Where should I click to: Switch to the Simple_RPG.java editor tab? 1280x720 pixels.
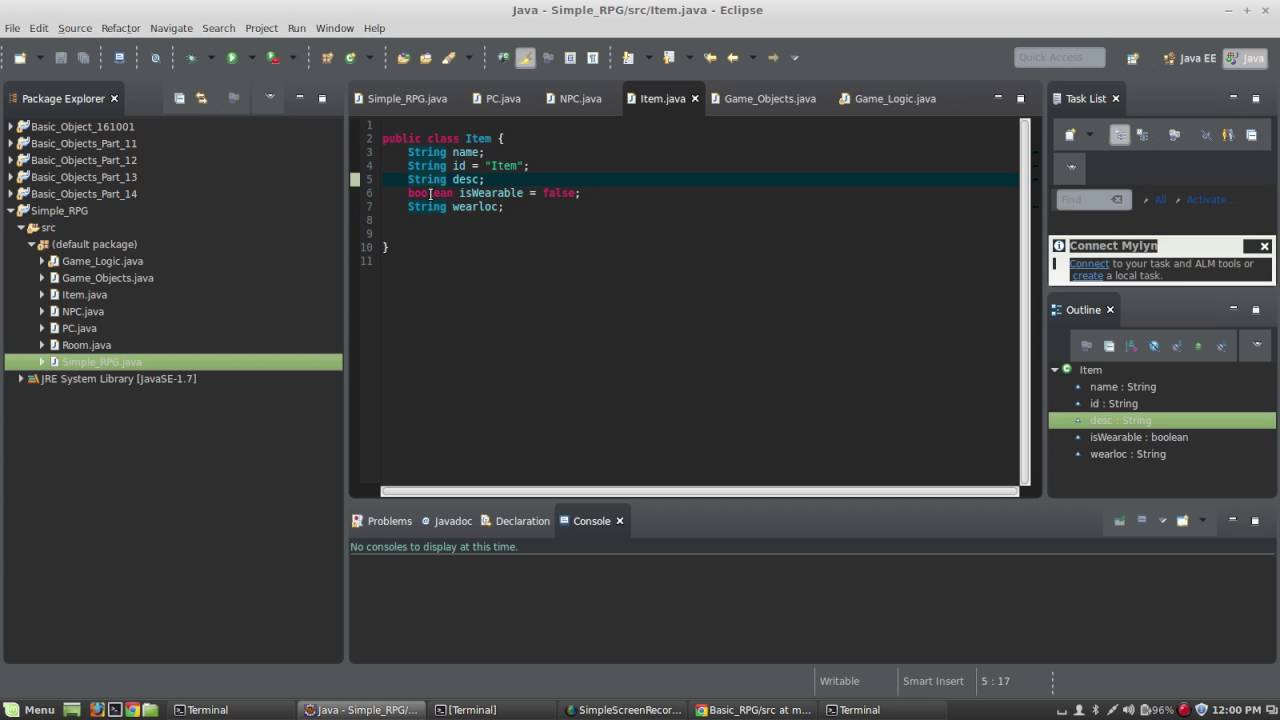400,99
